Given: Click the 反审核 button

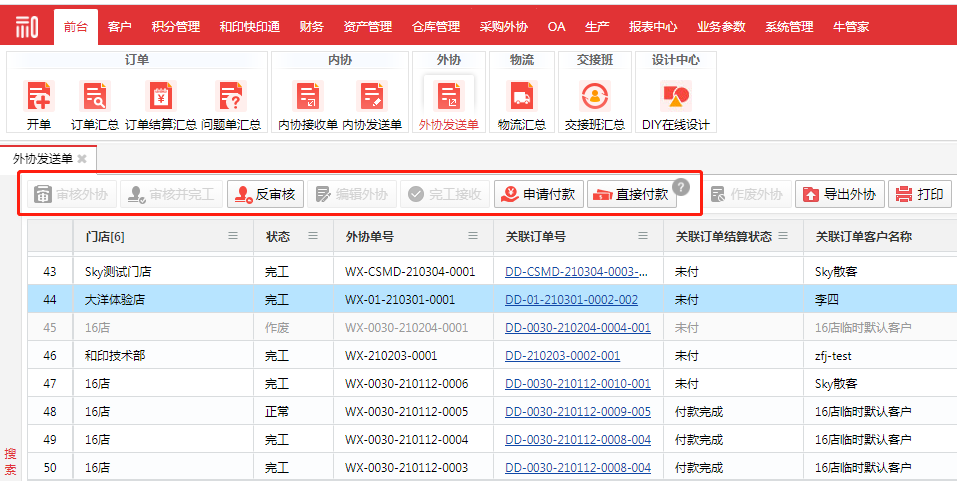Looking at the screenshot, I should 264,194.
